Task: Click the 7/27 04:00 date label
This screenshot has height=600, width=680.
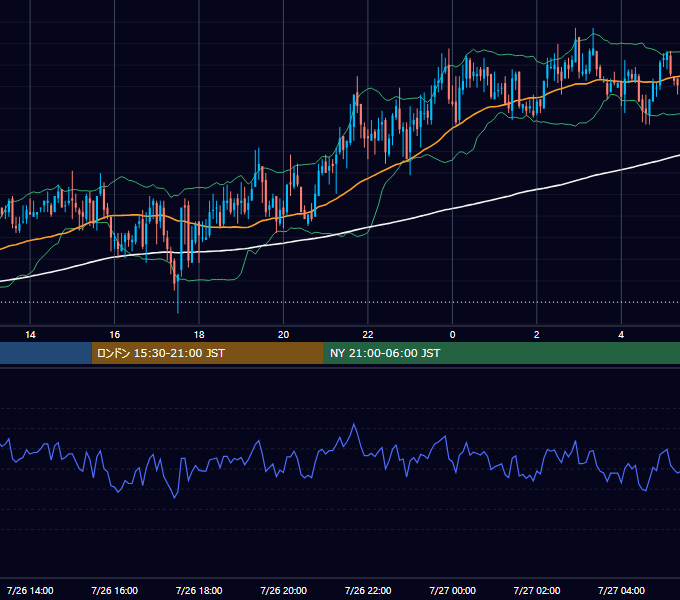Action: (x=621, y=590)
